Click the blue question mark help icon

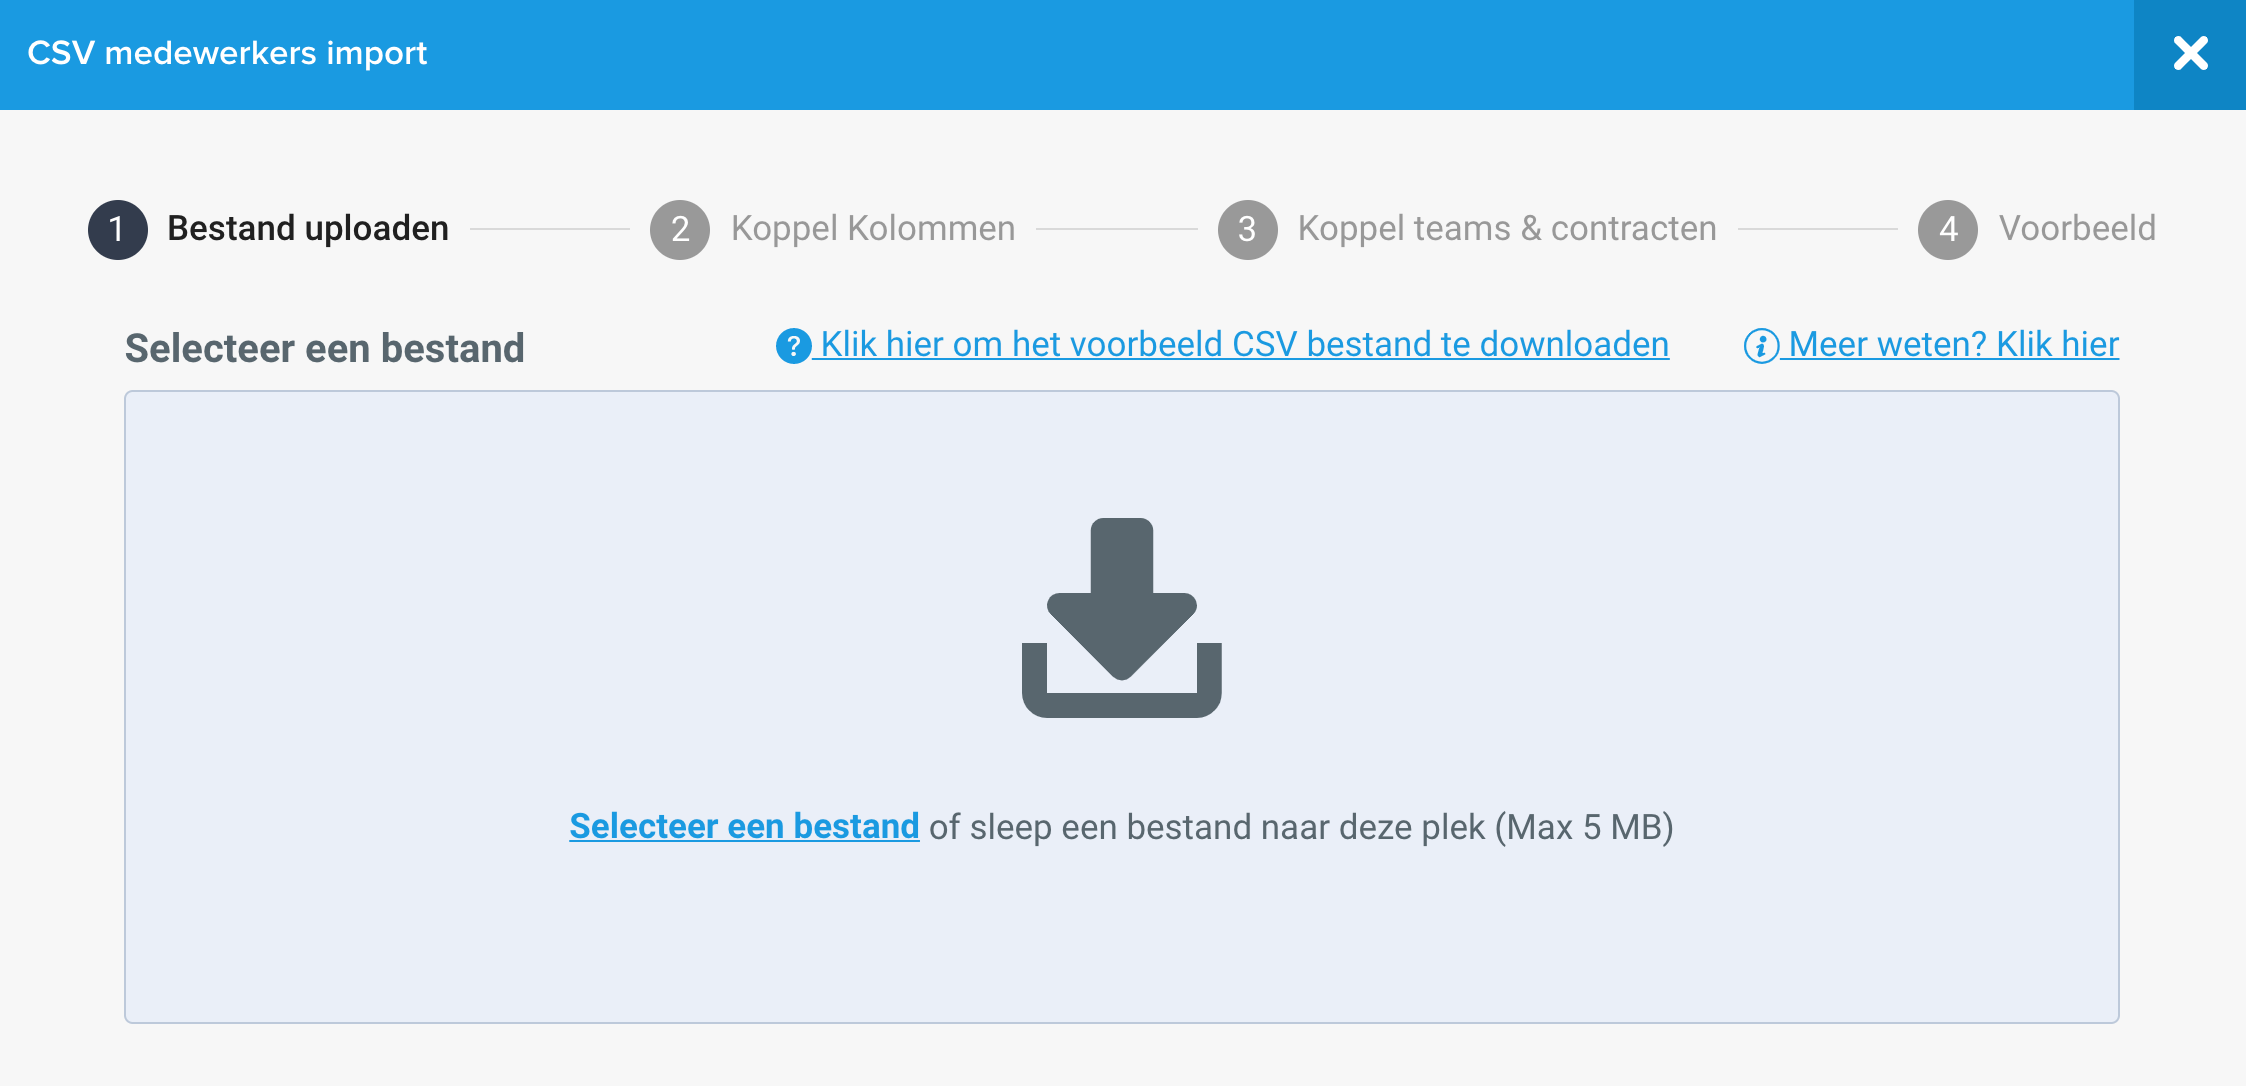pyautogui.click(x=793, y=346)
